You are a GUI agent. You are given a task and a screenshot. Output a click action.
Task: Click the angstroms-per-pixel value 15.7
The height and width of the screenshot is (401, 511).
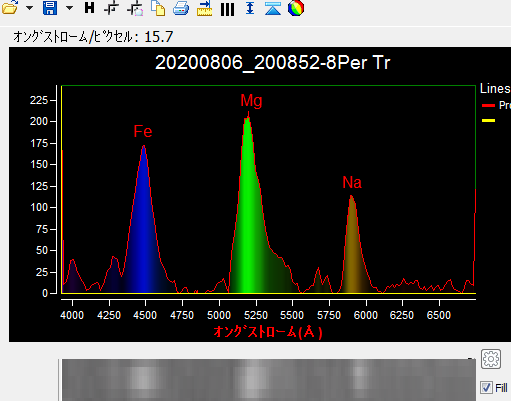159,37
